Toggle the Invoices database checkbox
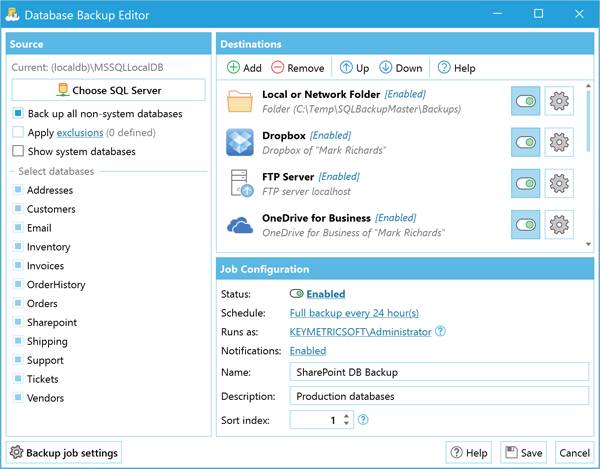Screen dimensions: 600x469 click(18, 265)
